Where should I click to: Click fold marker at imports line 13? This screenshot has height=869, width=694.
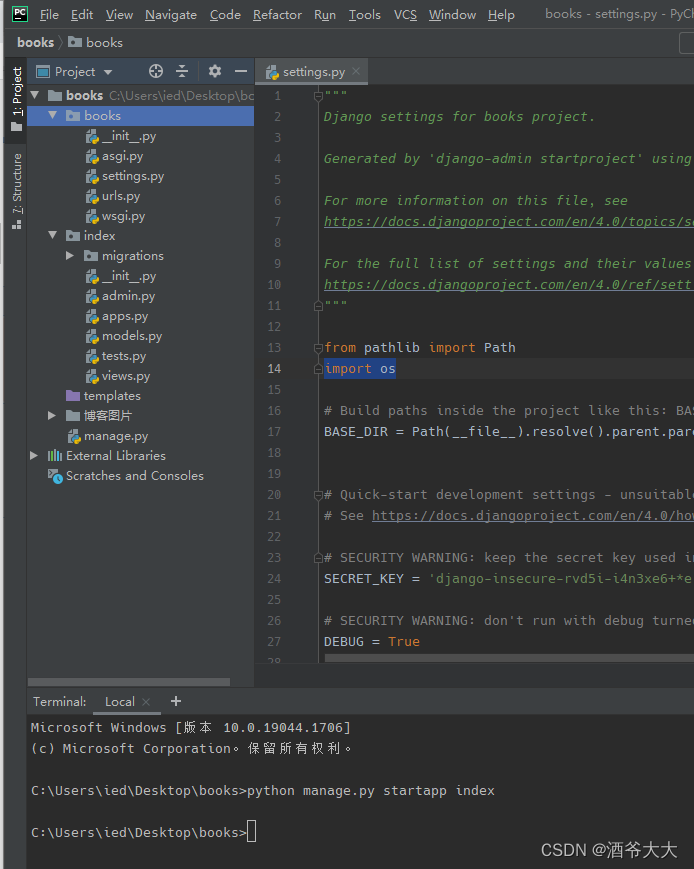(318, 348)
